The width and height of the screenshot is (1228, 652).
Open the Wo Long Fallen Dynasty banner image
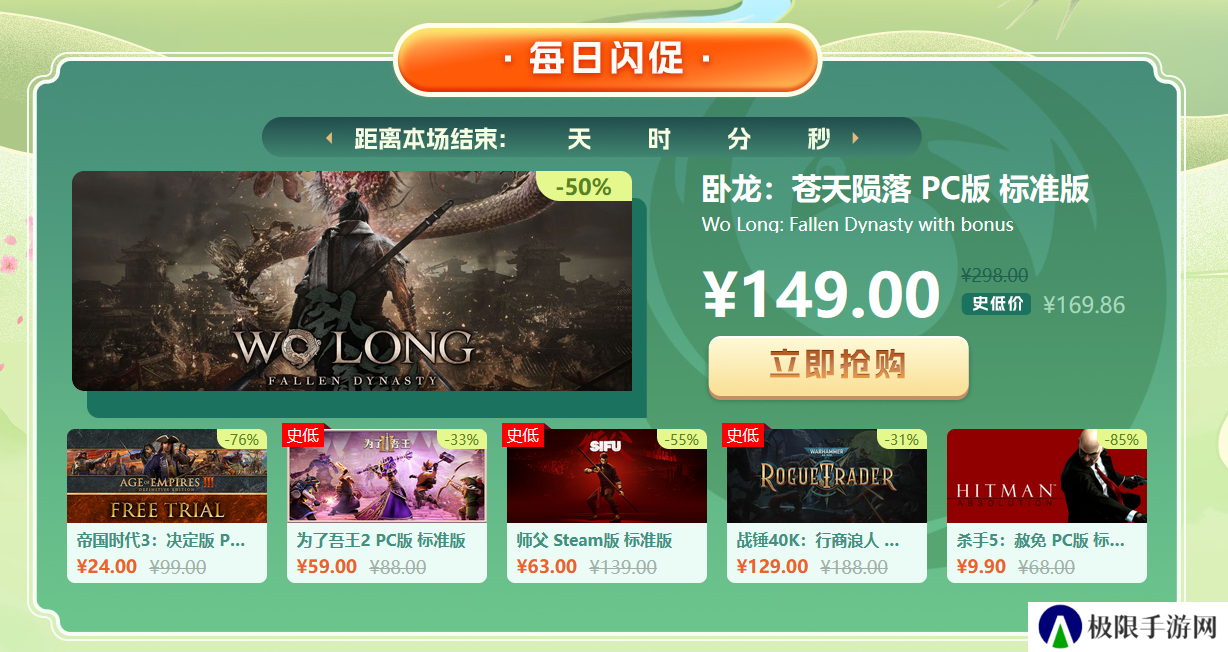(x=352, y=281)
